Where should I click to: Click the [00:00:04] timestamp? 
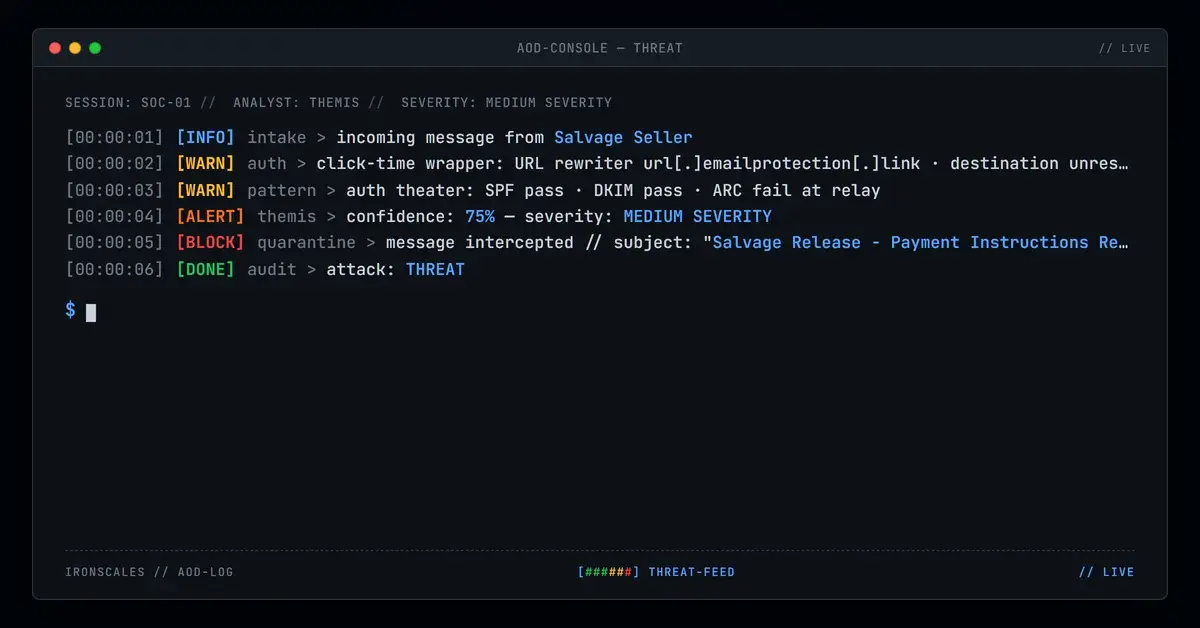[114, 216]
